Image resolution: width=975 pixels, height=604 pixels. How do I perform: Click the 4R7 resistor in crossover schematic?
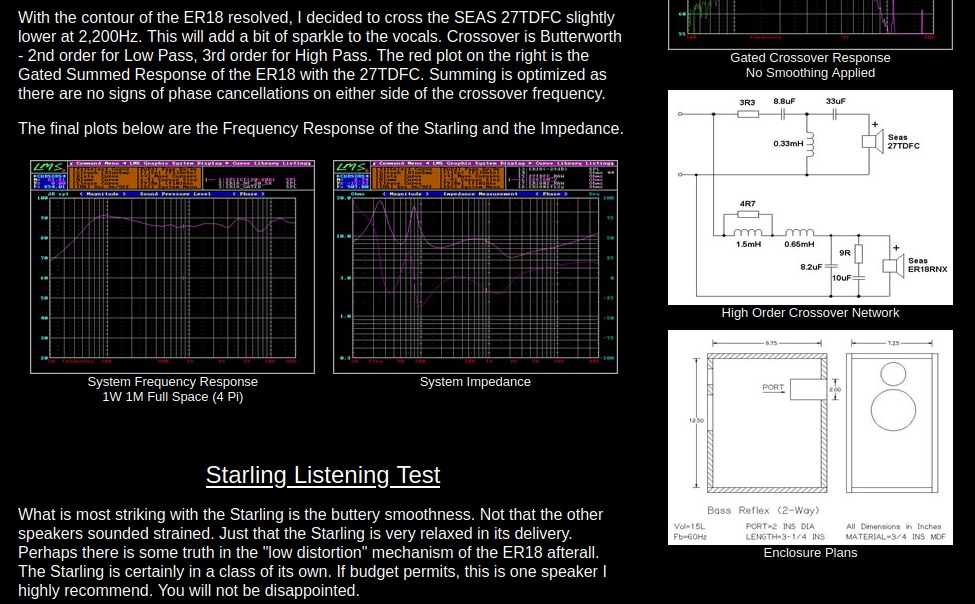coord(748,214)
